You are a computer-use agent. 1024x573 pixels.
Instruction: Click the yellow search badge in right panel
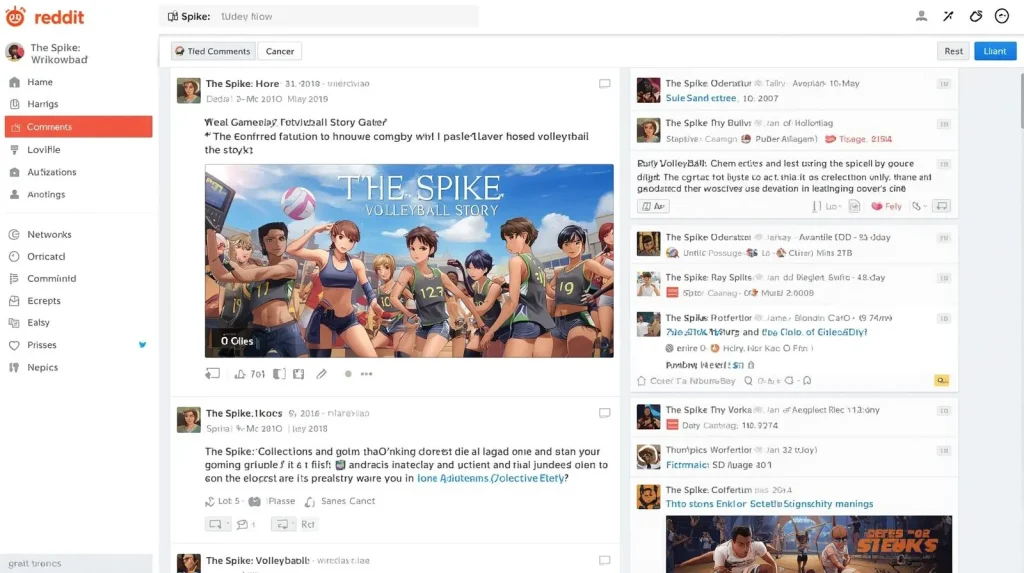(x=941, y=380)
